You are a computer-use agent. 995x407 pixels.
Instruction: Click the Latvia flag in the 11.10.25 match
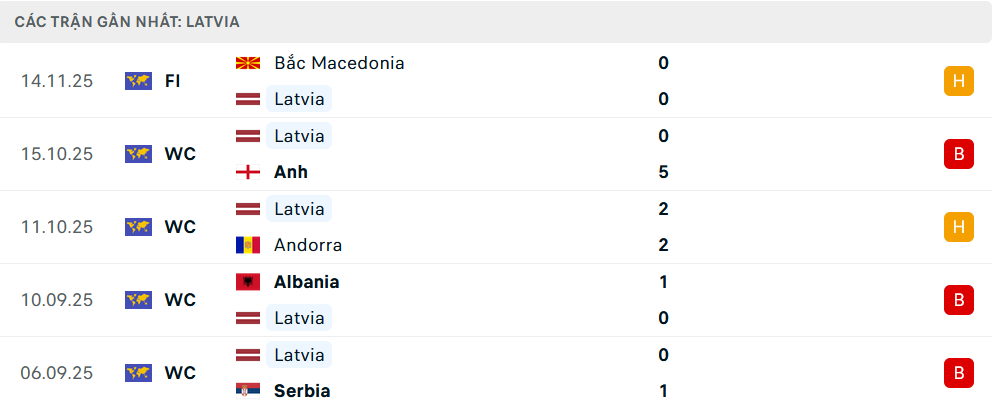247,209
